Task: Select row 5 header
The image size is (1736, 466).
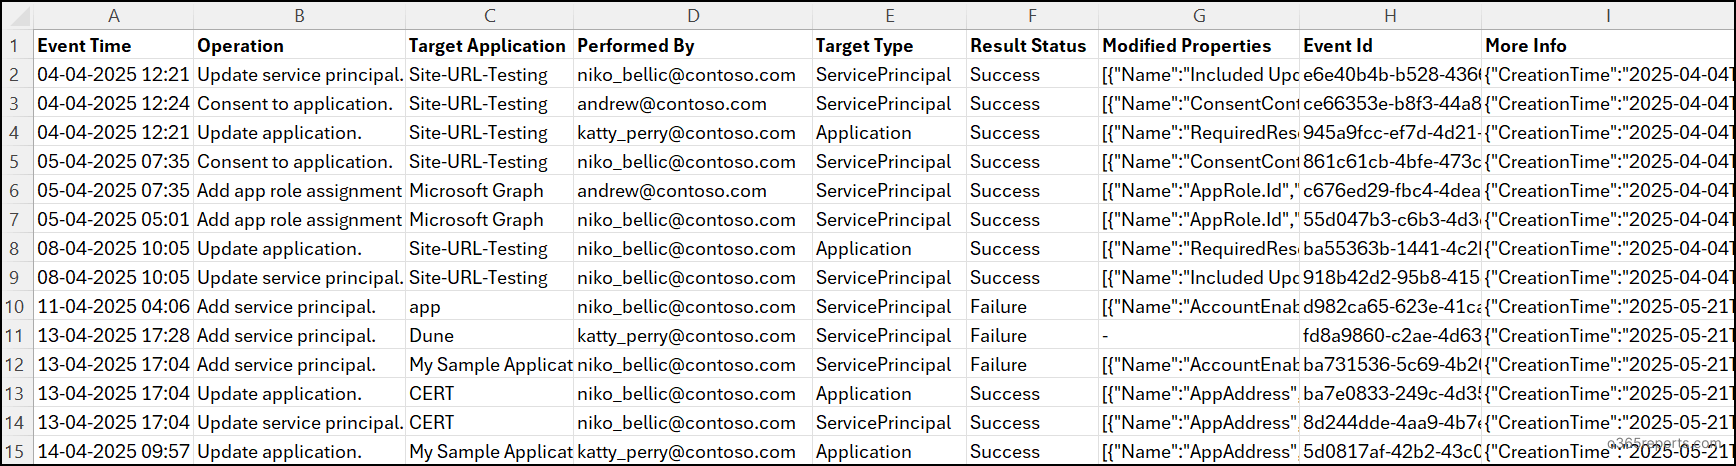Action: (x=16, y=162)
